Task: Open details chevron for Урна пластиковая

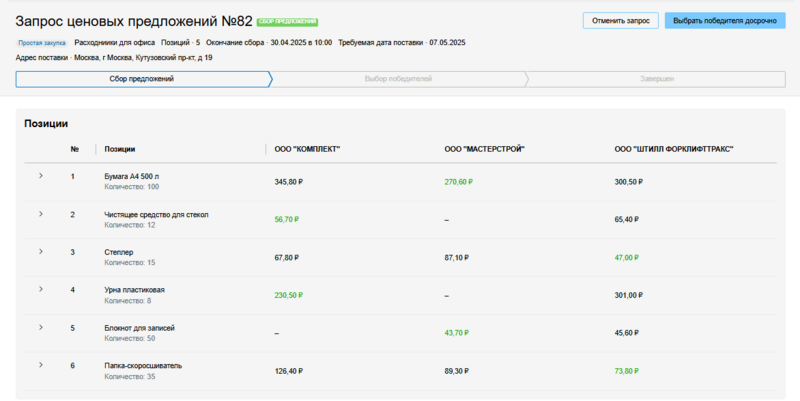Action: click(41, 289)
